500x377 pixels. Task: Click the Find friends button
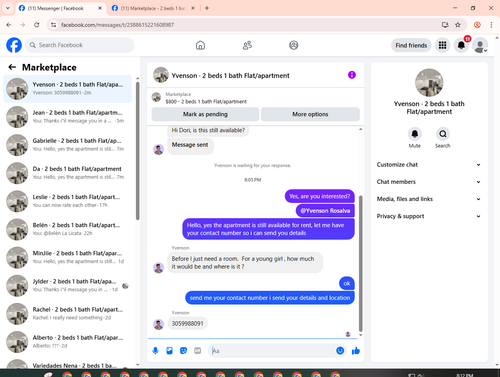[411, 45]
